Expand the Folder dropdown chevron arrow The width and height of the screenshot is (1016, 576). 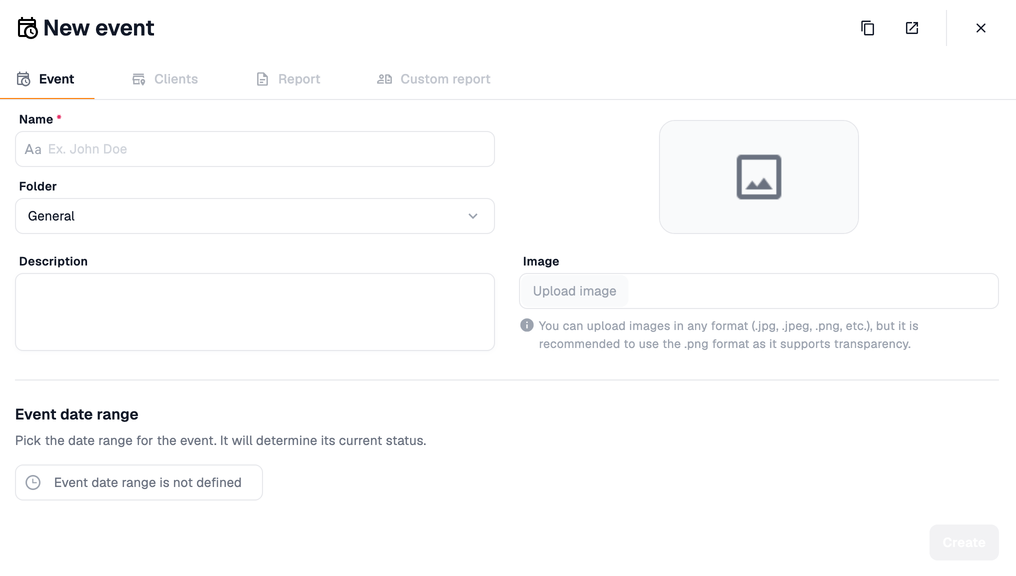click(x=473, y=216)
